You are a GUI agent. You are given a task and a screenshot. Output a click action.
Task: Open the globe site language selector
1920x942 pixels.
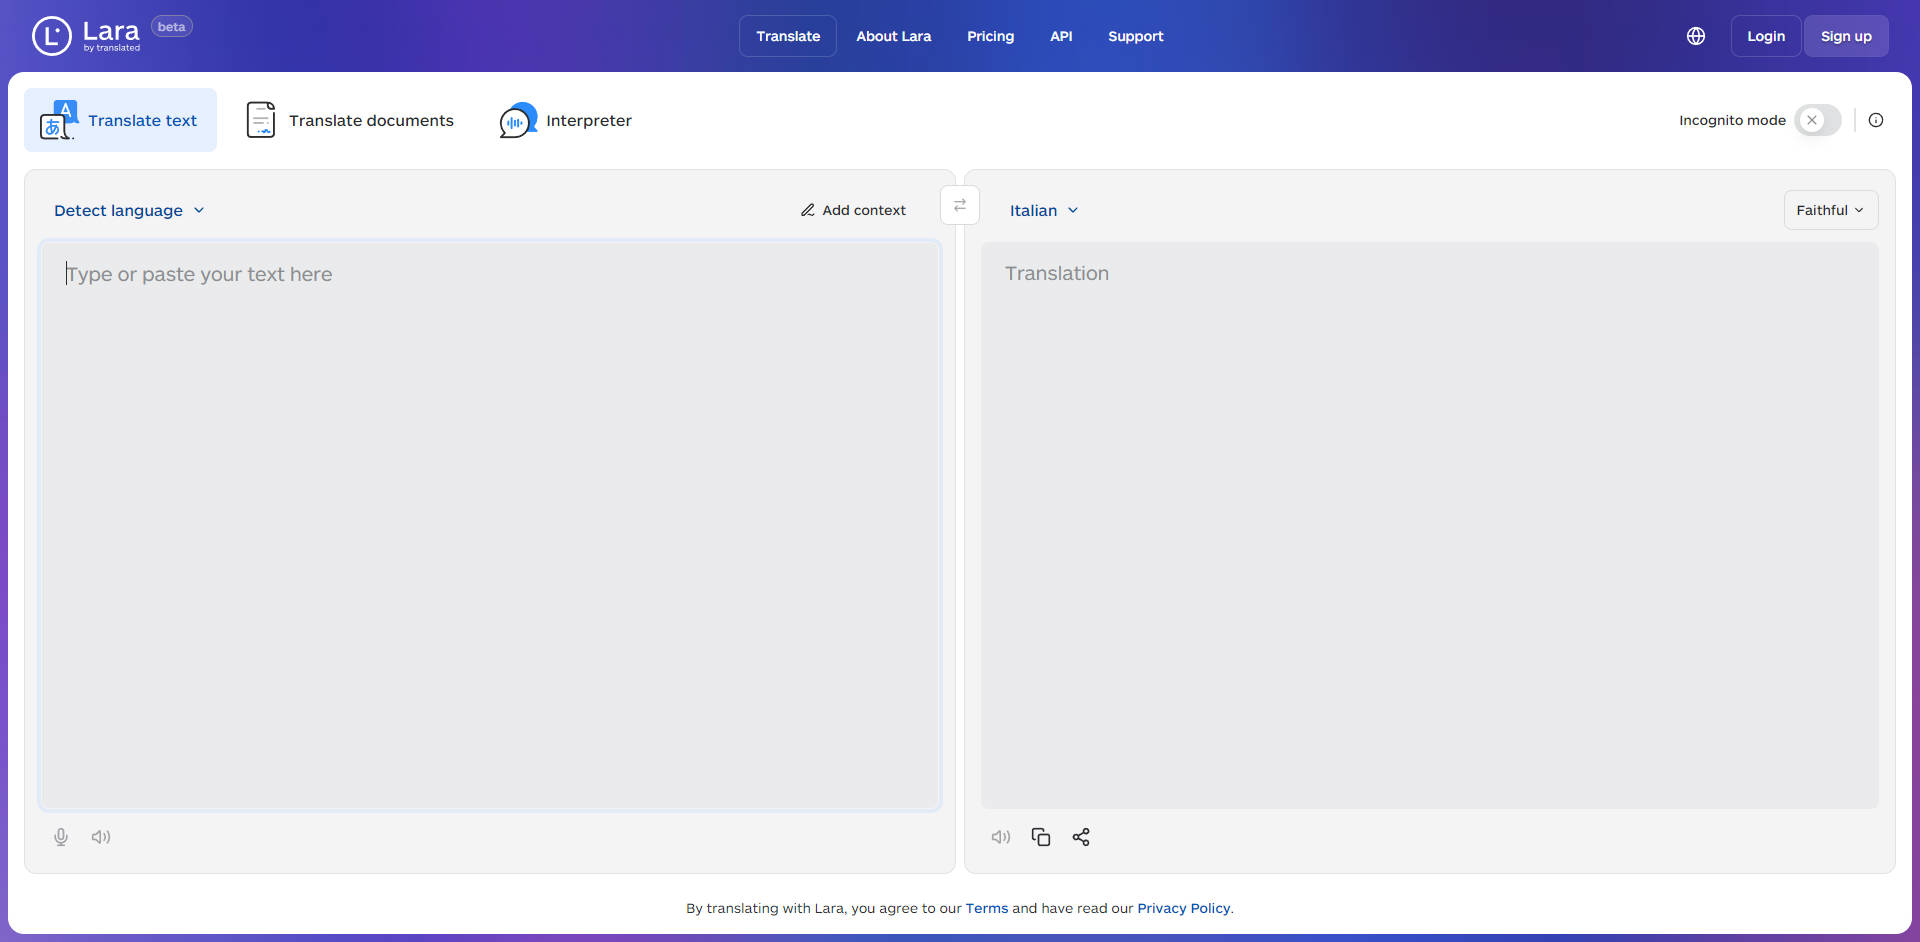tap(1696, 36)
